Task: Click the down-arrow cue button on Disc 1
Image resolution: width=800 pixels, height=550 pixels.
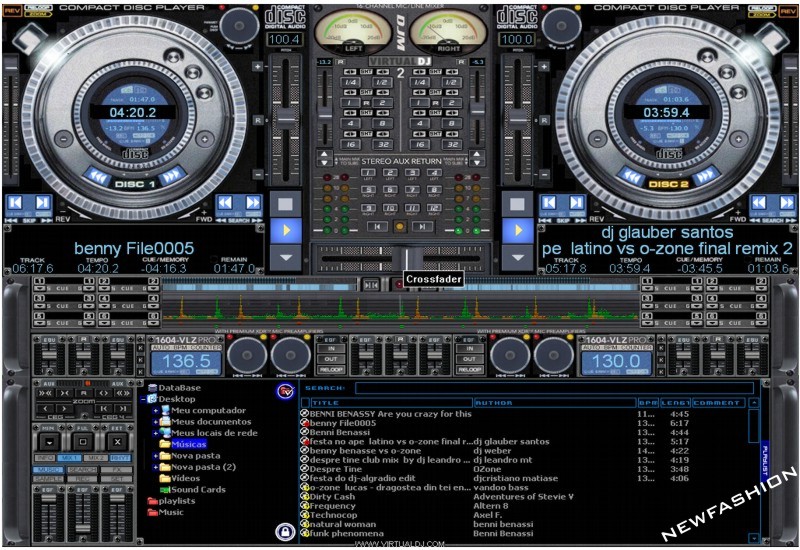Action: 286,257
